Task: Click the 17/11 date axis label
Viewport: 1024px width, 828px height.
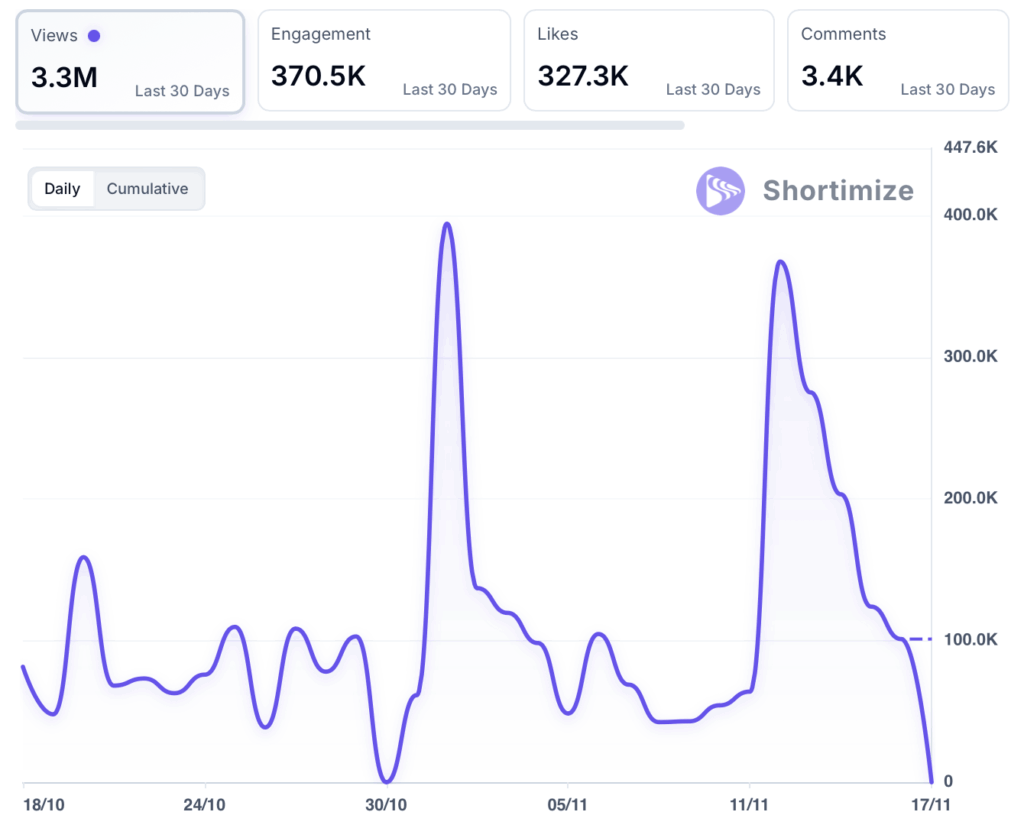Action: 931,803
